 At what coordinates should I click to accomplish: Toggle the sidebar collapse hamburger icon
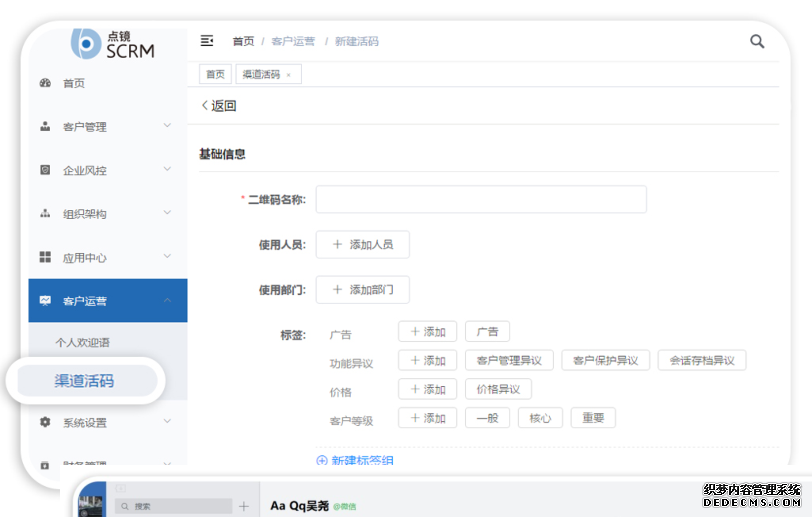pyautogui.click(x=207, y=41)
